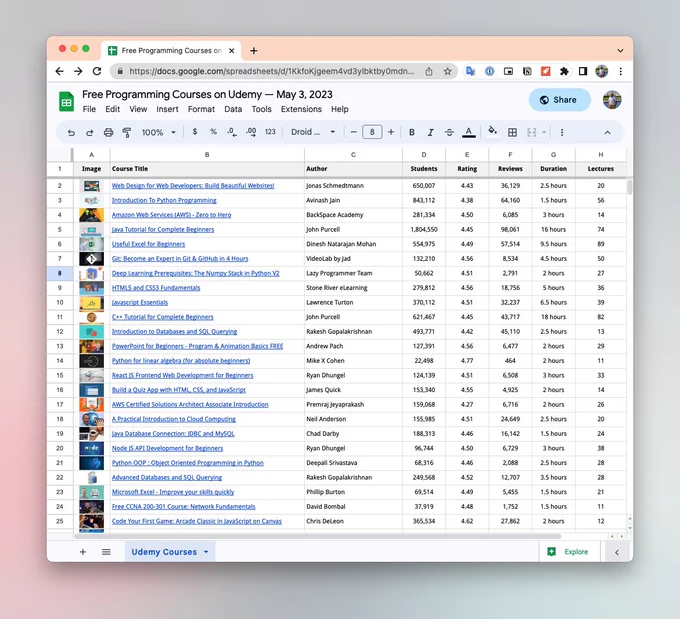The width and height of the screenshot is (680, 619).
Task: Increase decimal places icon
Action: (x=251, y=132)
